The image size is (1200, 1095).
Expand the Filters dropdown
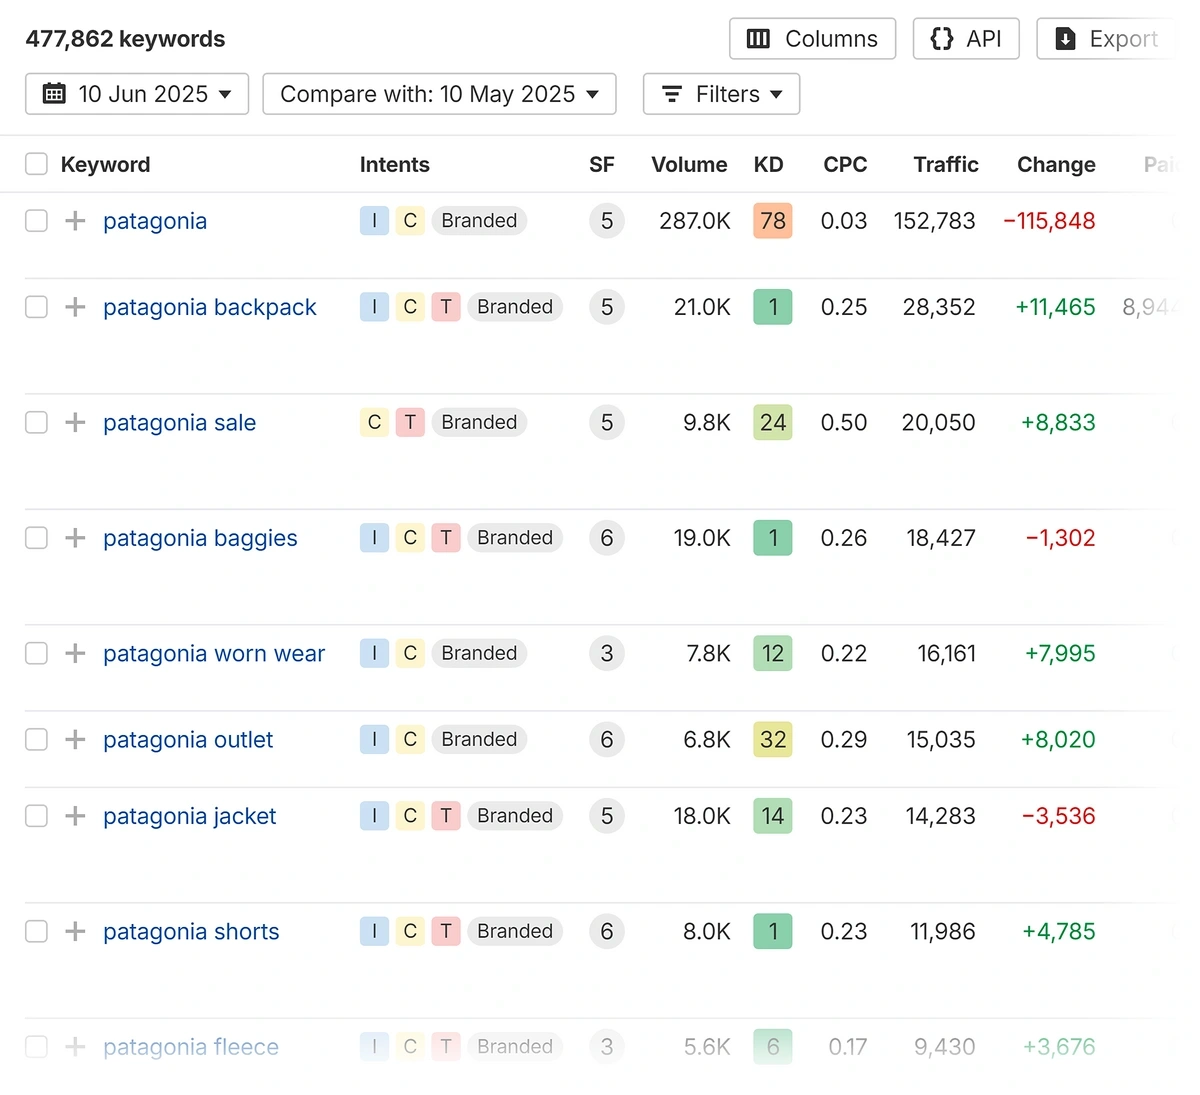(x=721, y=94)
